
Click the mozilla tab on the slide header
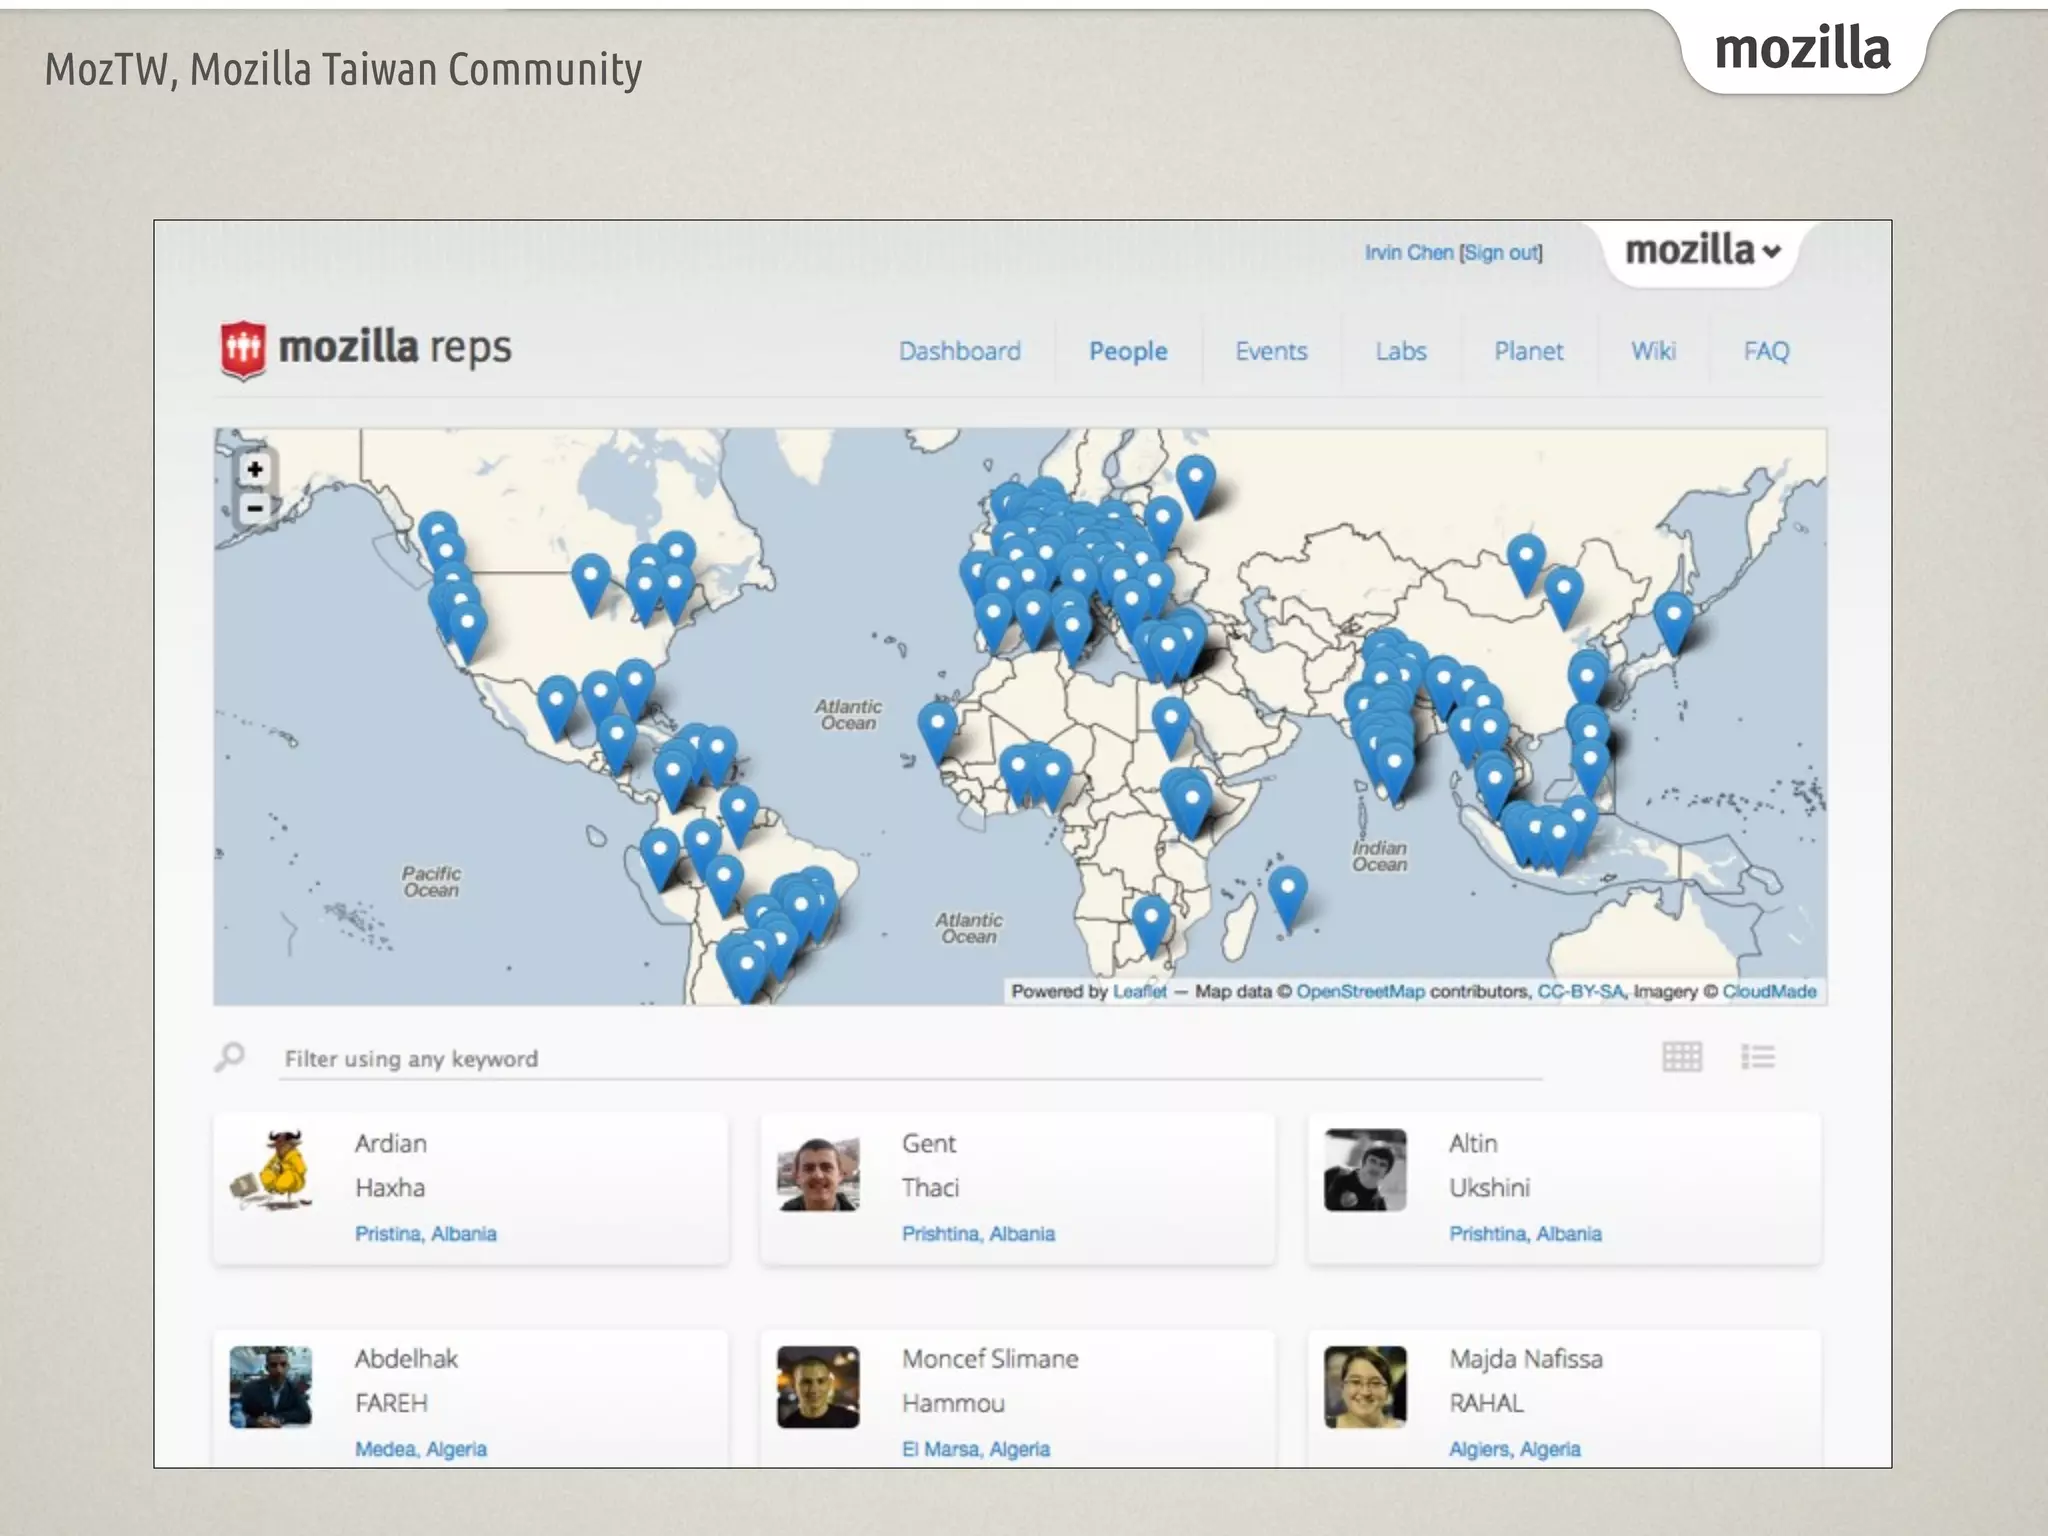pos(1803,49)
